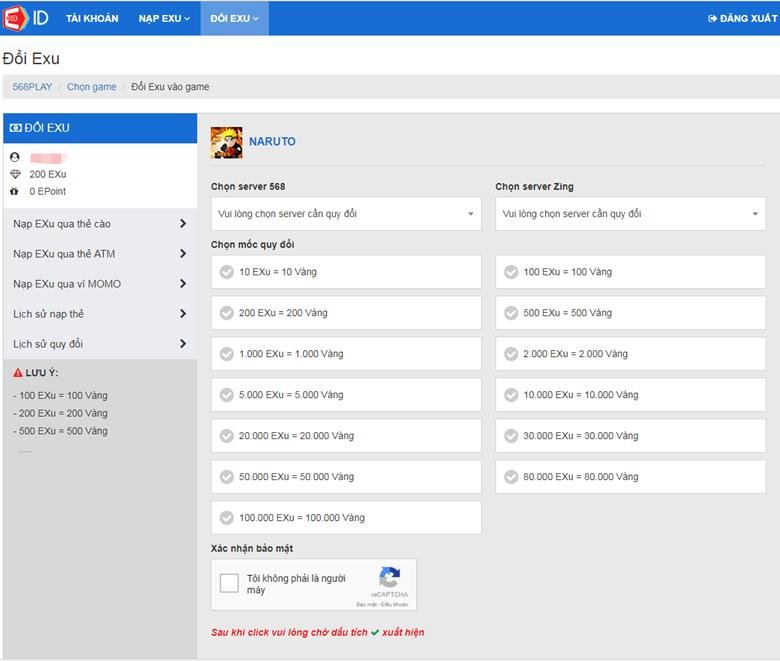Click the NARUTO game title link
This screenshot has width=780, height=661.
[272, 142]
